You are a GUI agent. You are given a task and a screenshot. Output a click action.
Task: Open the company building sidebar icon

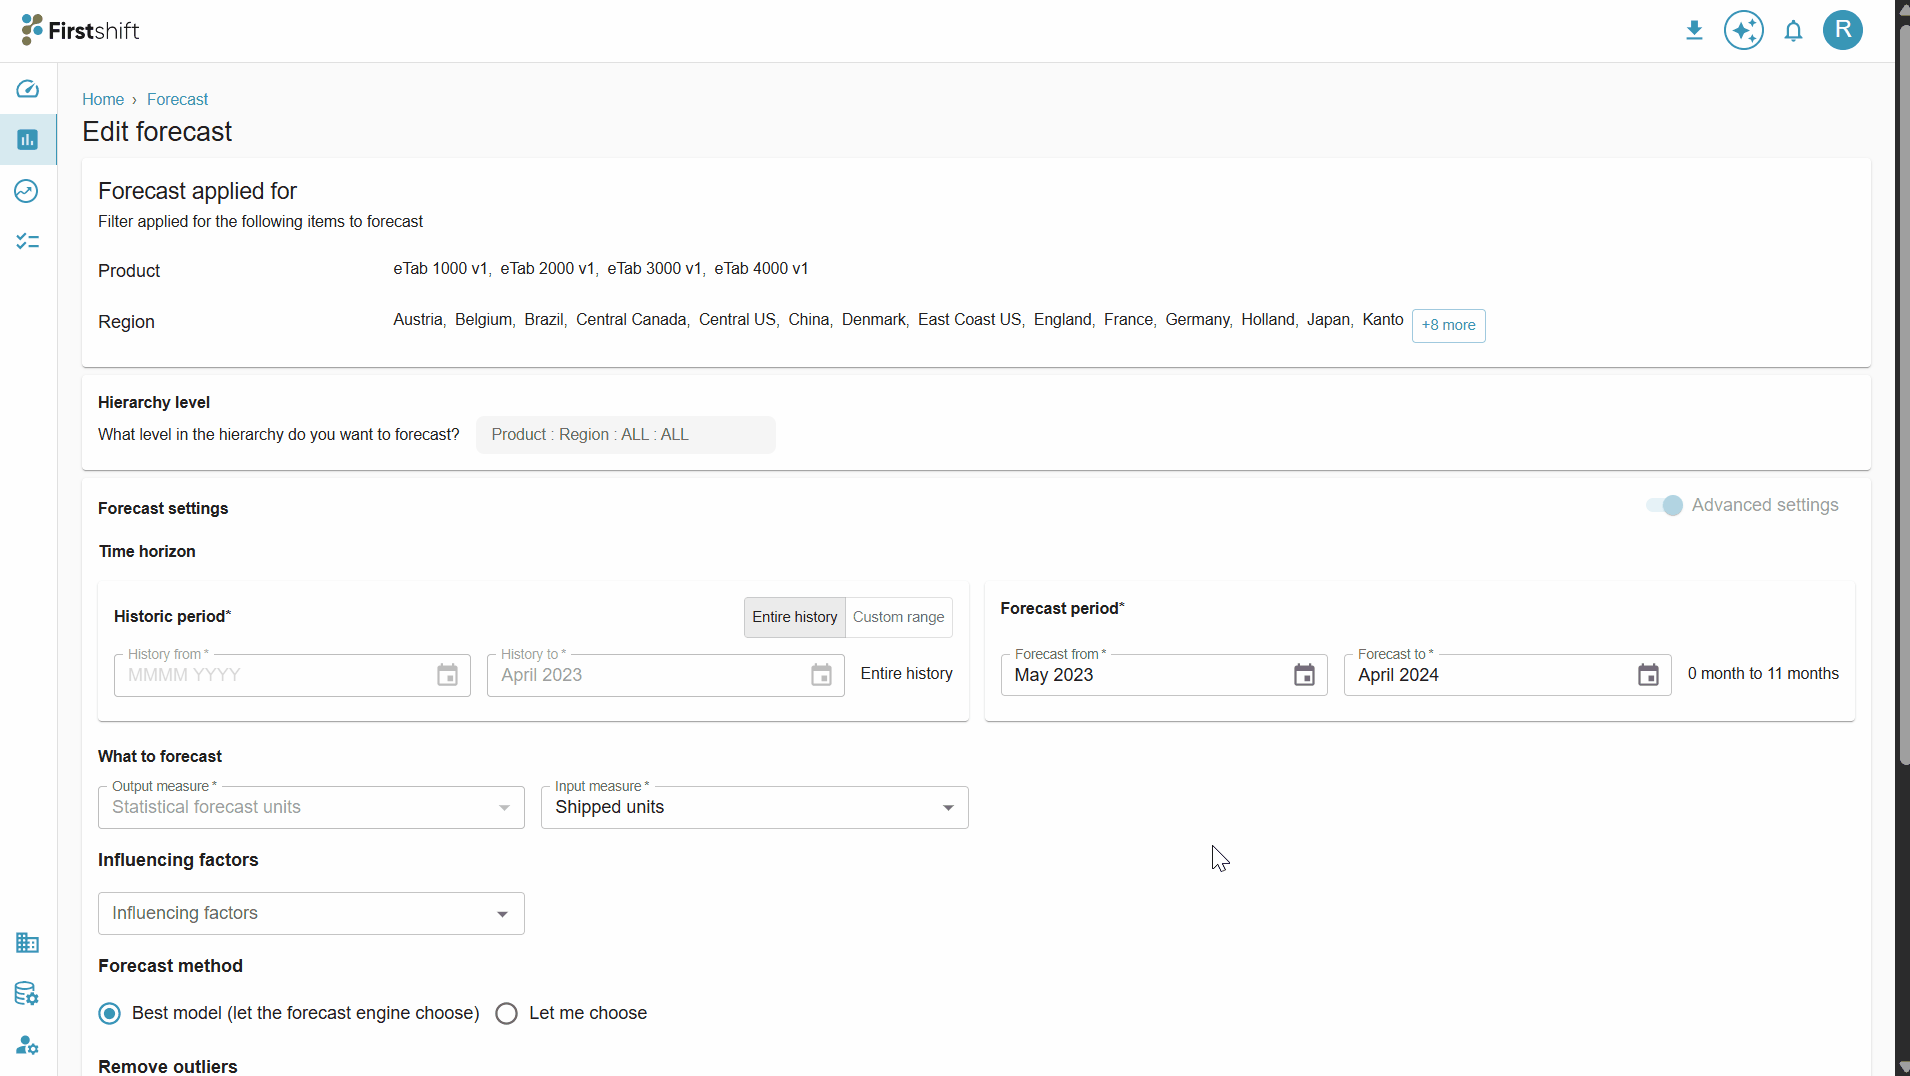(28, 943)
